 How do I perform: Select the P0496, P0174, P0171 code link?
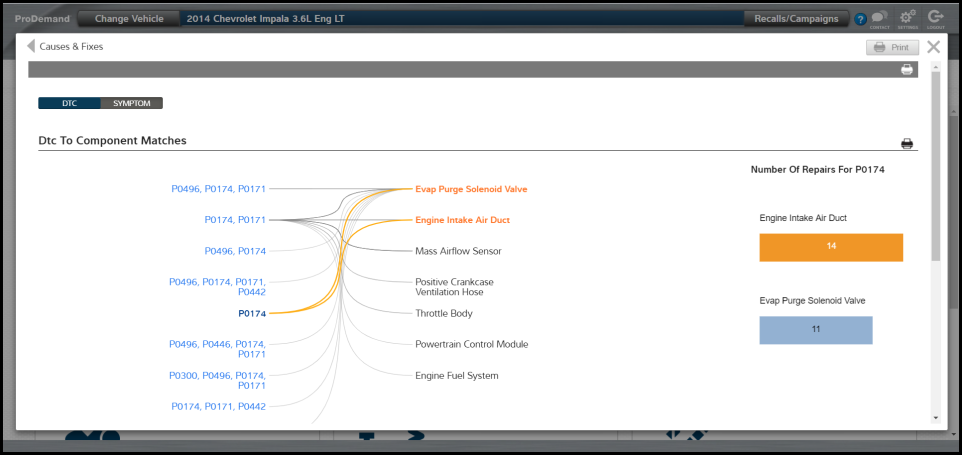218,188
